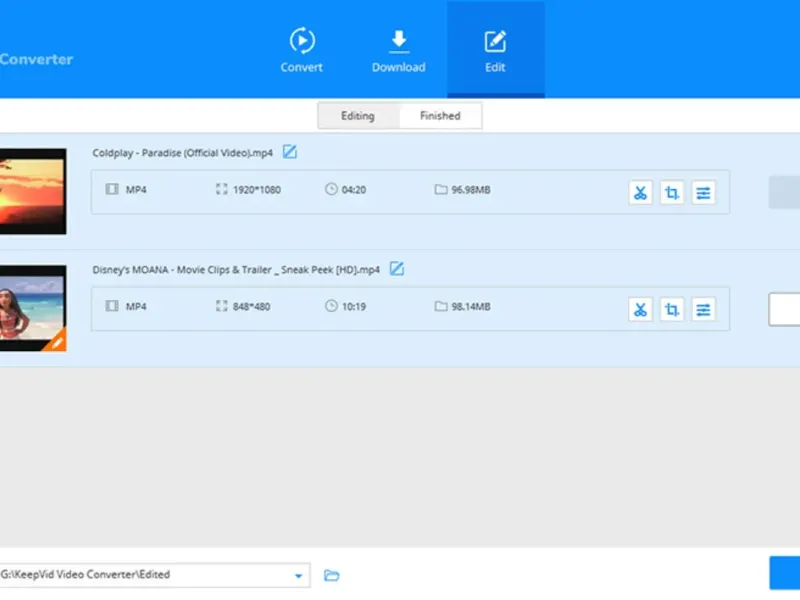The width and height of the screenshot is (800, 600).
Task: Click the 96.98MB file size
Action: click(x=470, y=190)
